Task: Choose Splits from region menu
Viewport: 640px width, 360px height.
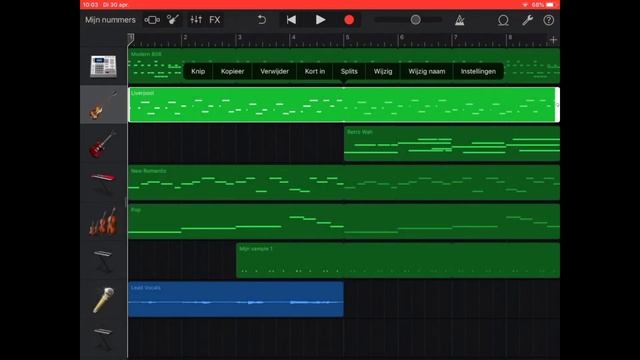Action: (x=349, y=71)
